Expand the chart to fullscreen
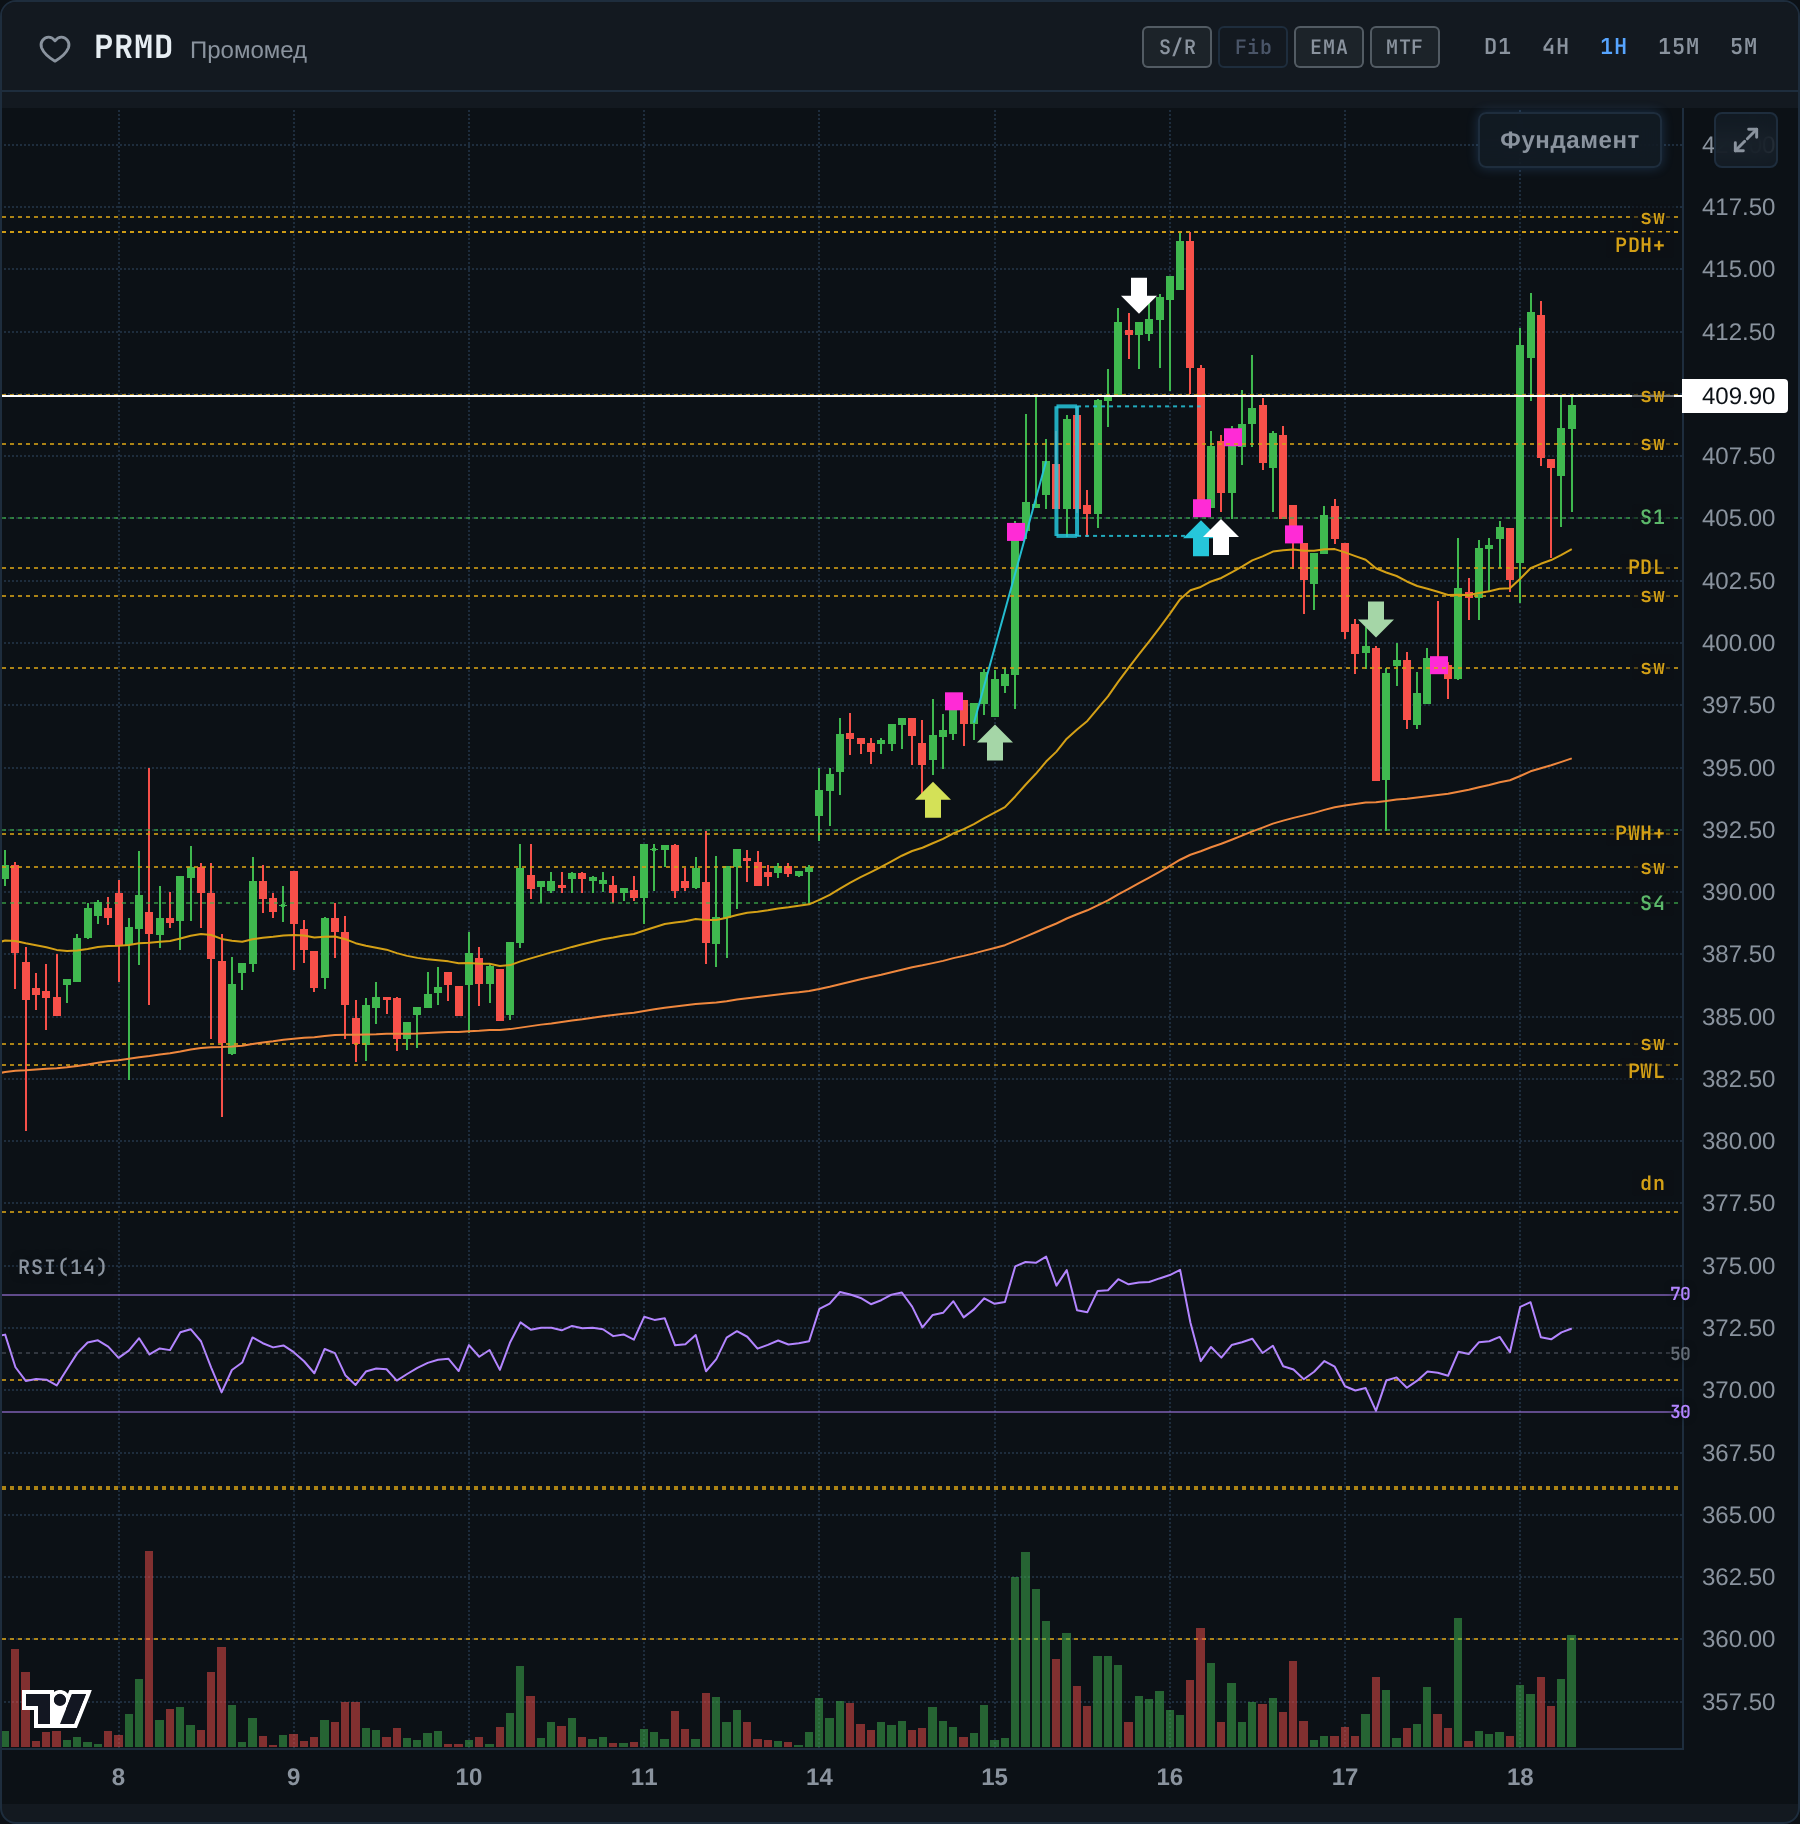 [x=1745, y=140]
